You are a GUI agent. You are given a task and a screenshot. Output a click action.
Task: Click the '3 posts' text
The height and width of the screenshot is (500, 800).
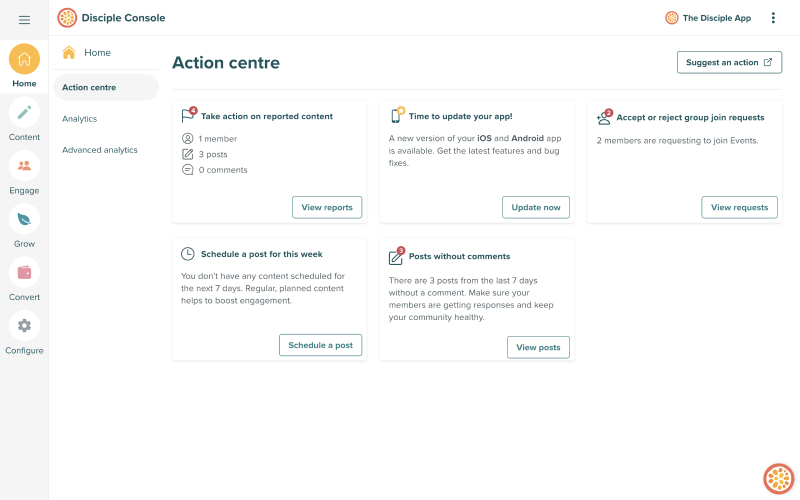point(213,154)
